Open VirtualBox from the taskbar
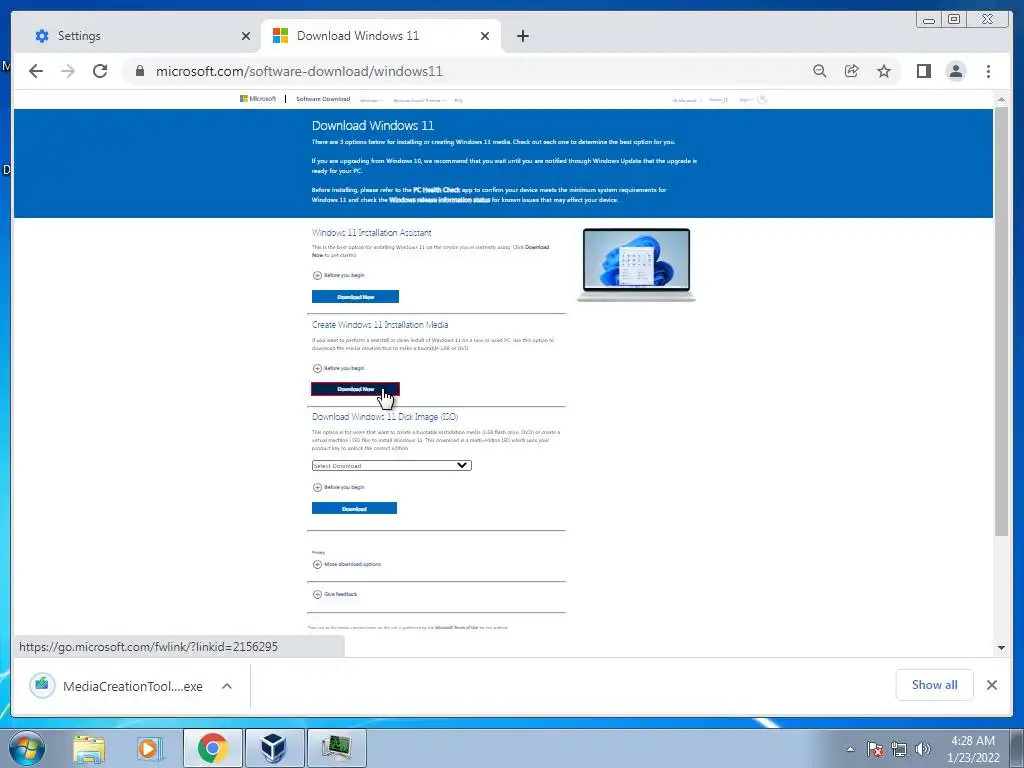 tap(274, 748)
